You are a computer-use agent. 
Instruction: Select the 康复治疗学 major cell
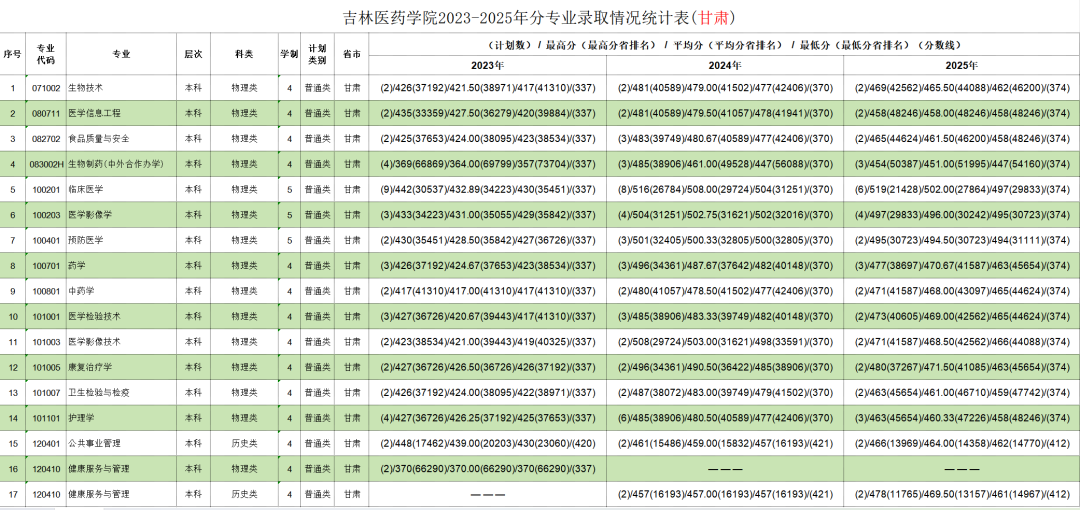coord(122,367)
